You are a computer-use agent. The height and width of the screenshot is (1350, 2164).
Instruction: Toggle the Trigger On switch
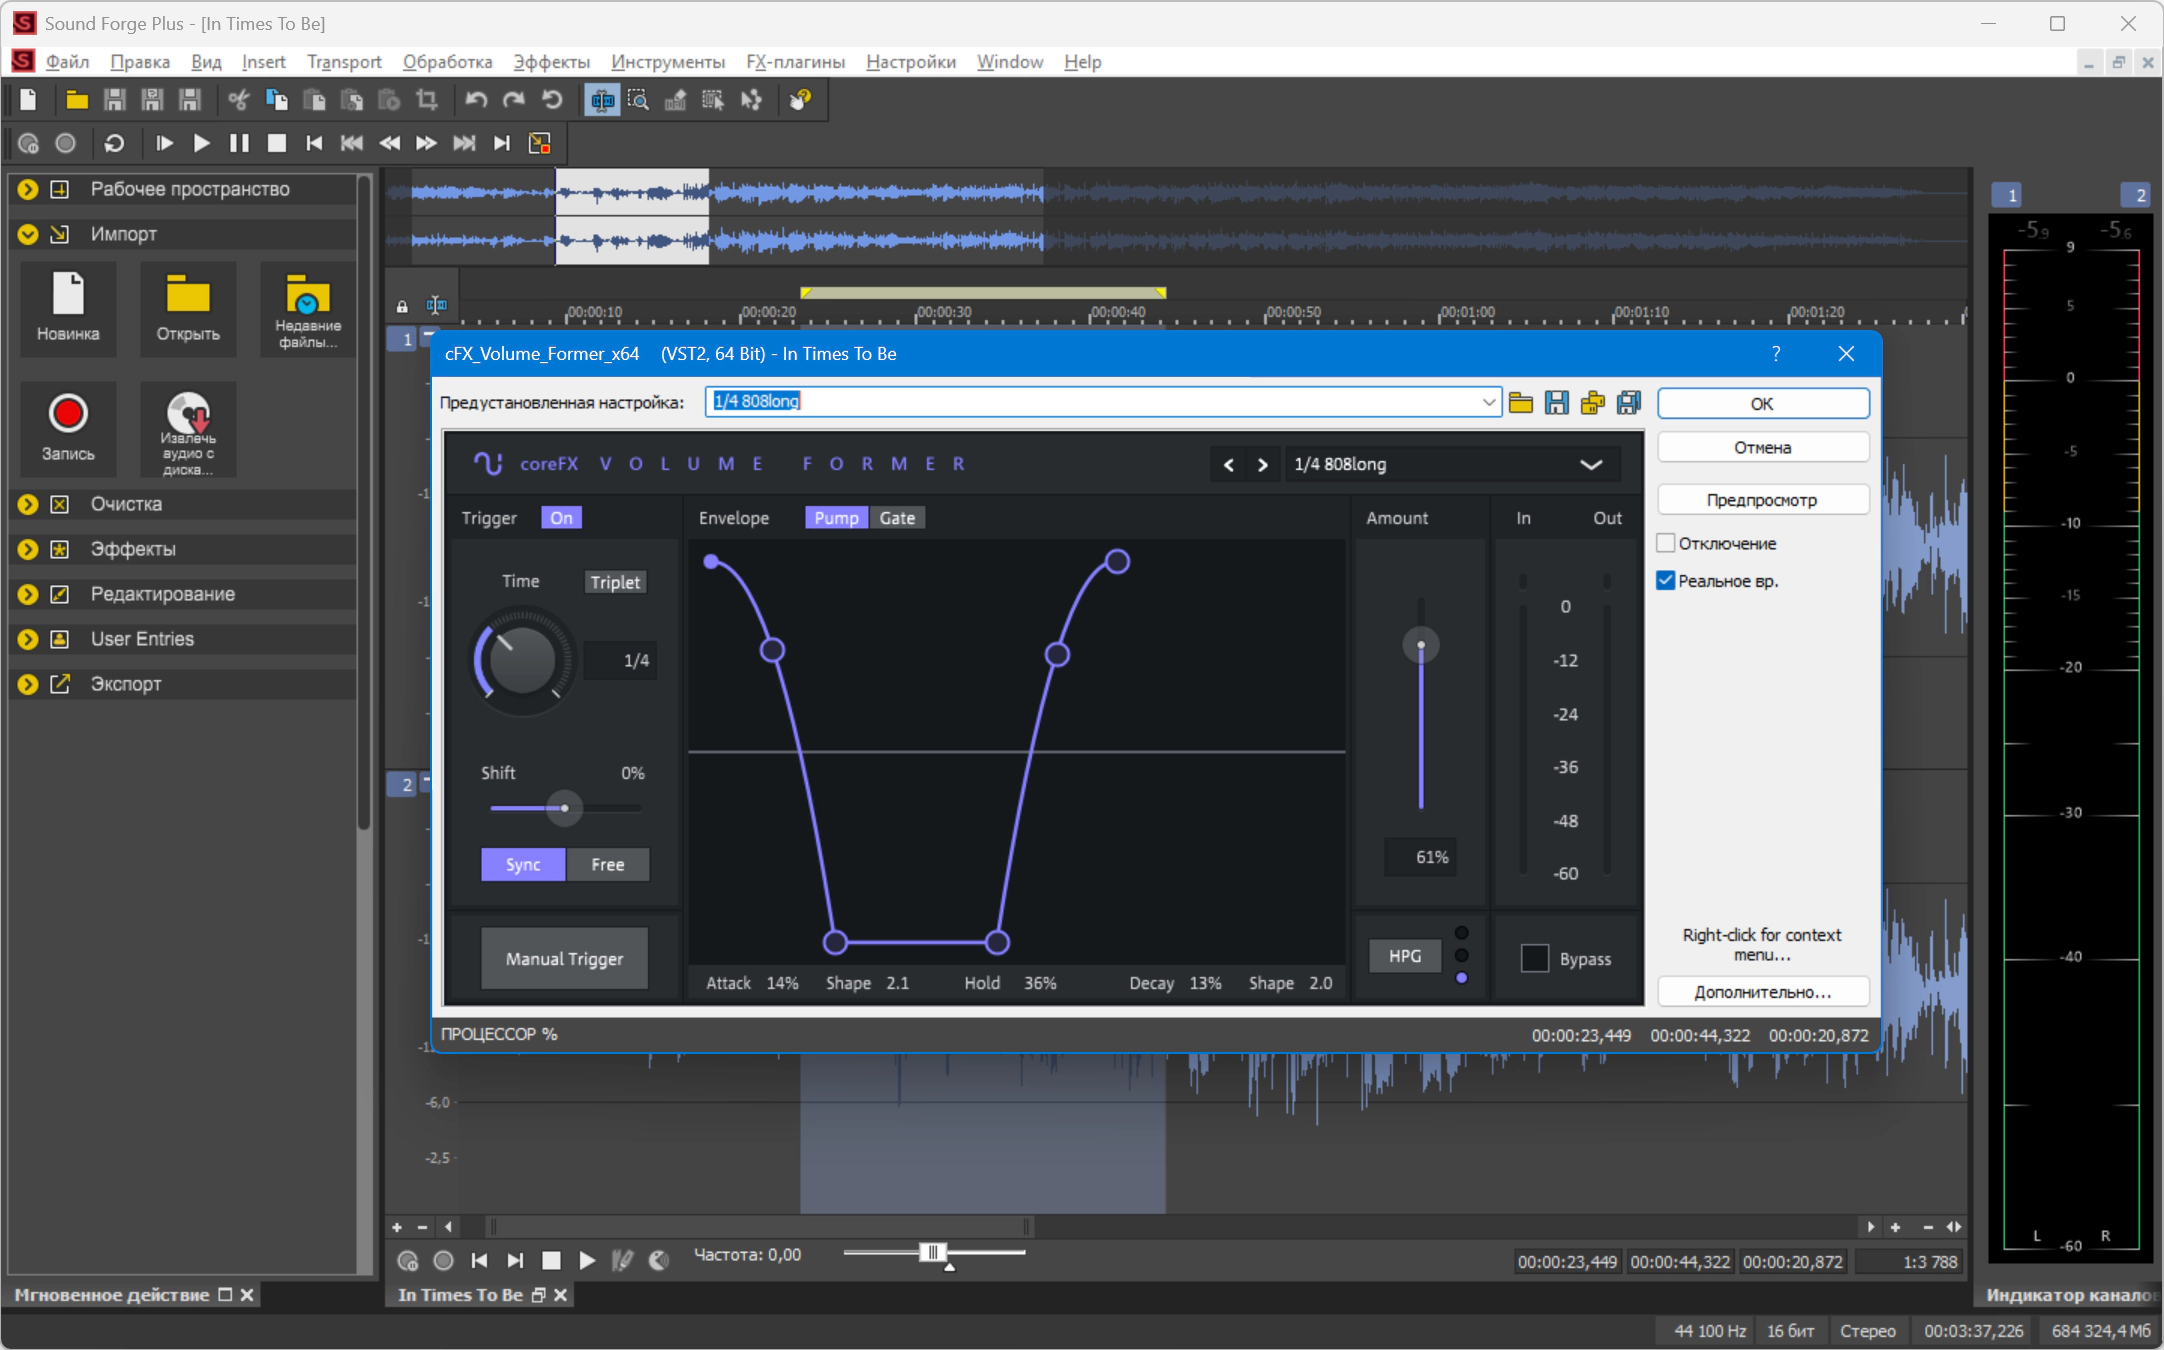tap(561, 518)
